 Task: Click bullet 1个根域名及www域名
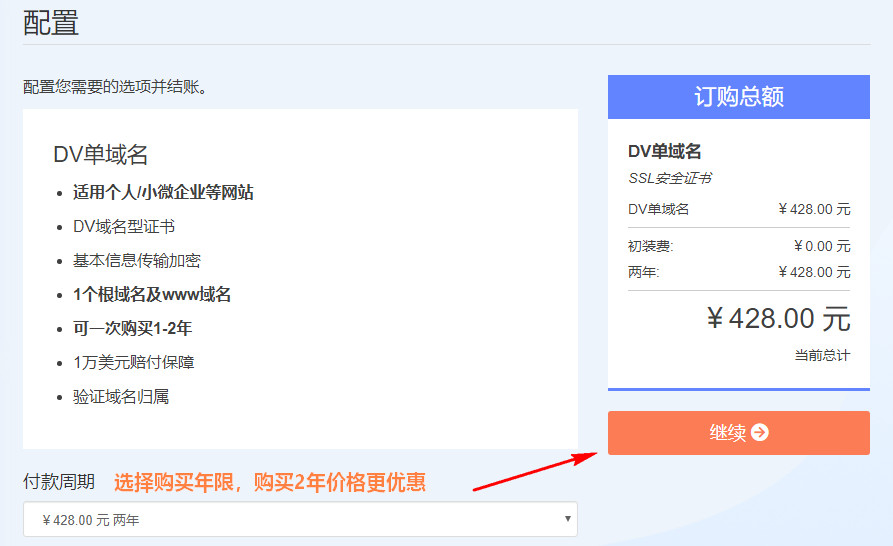[151, 294]
